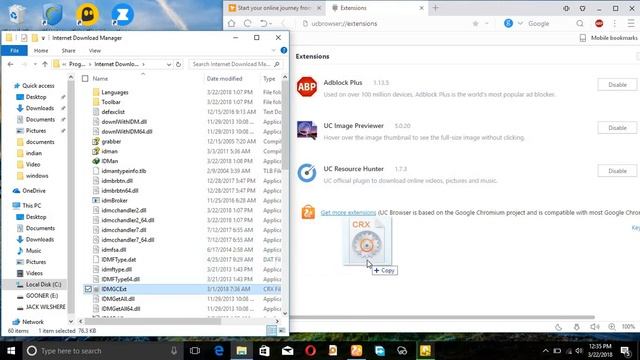Open Quick access in navigation pane

click(38, 86)
